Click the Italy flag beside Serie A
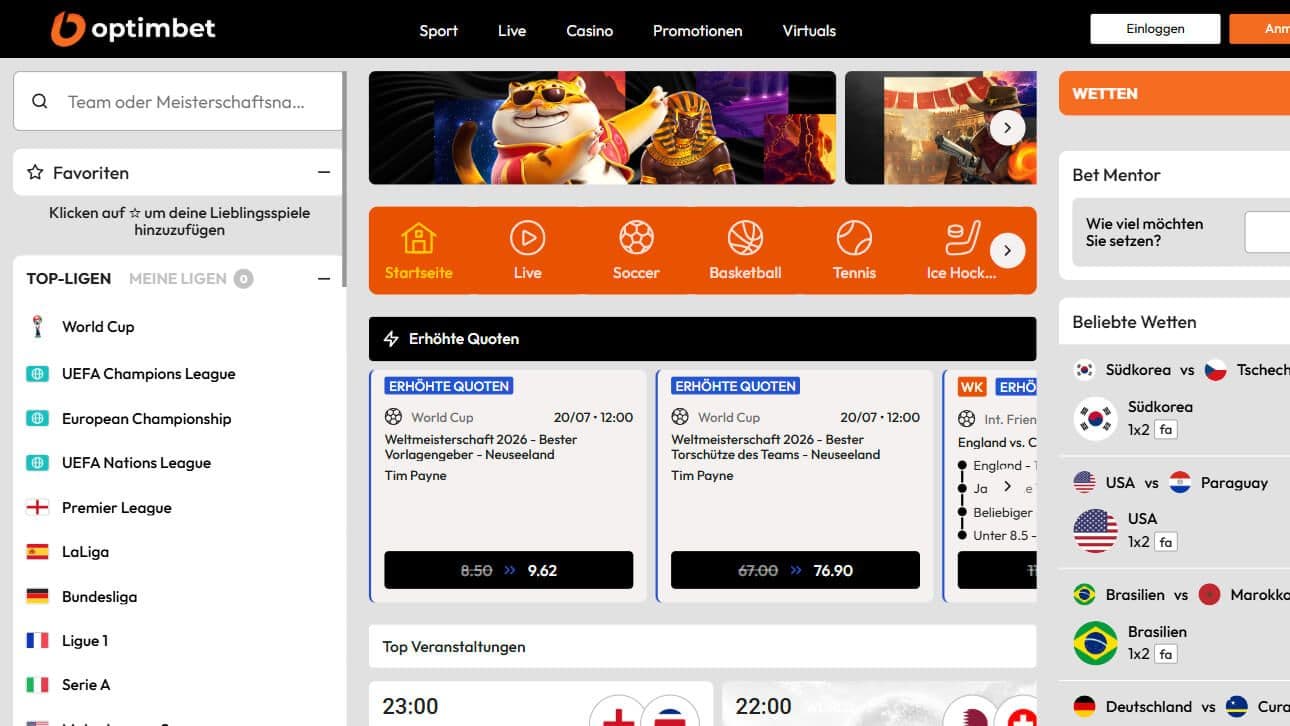 37,685
